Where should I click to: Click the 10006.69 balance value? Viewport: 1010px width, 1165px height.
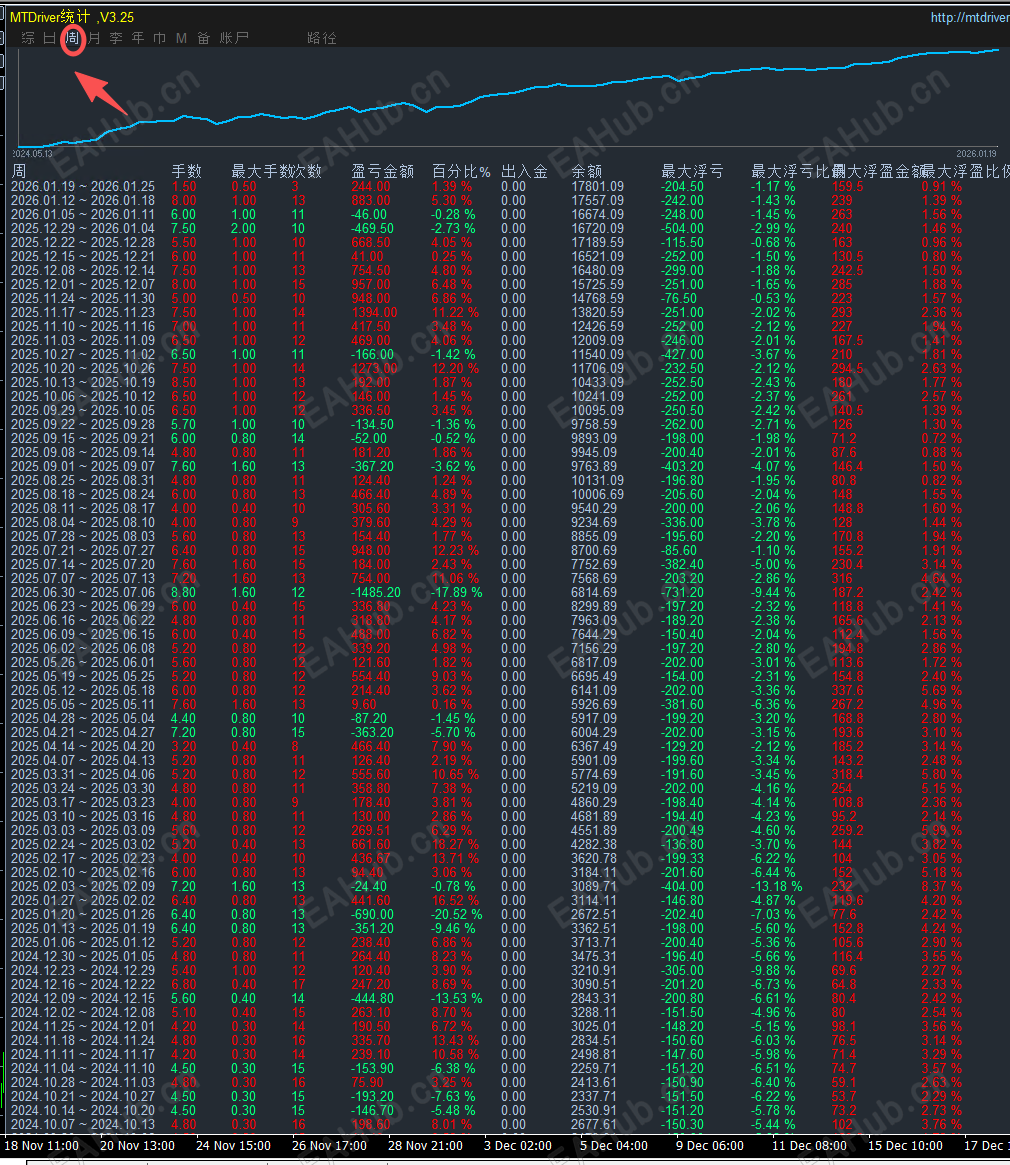pyautogui.click(x=598, y=494)
